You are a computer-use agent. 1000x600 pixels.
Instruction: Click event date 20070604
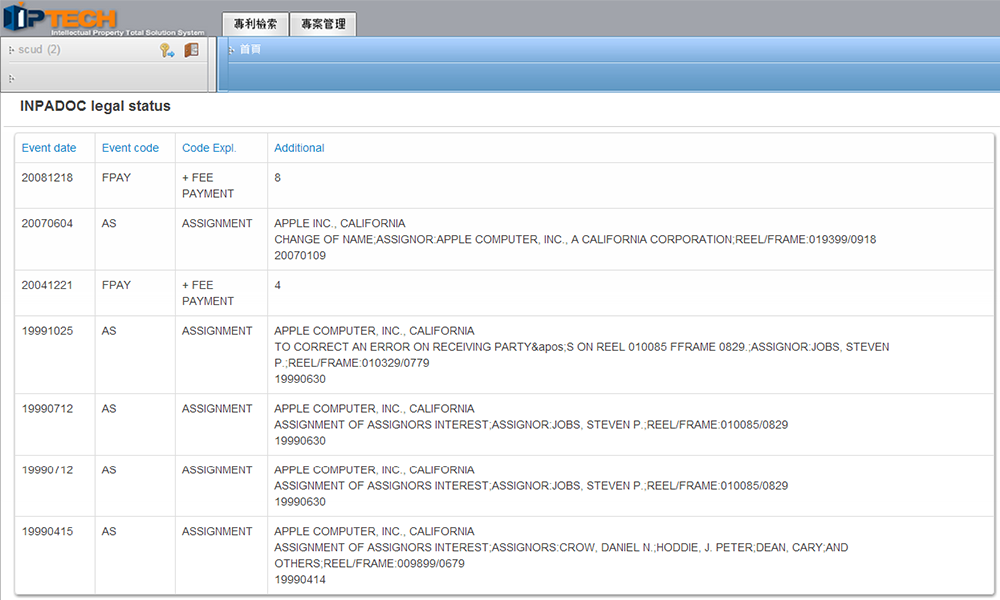click(x=47, y=224)
